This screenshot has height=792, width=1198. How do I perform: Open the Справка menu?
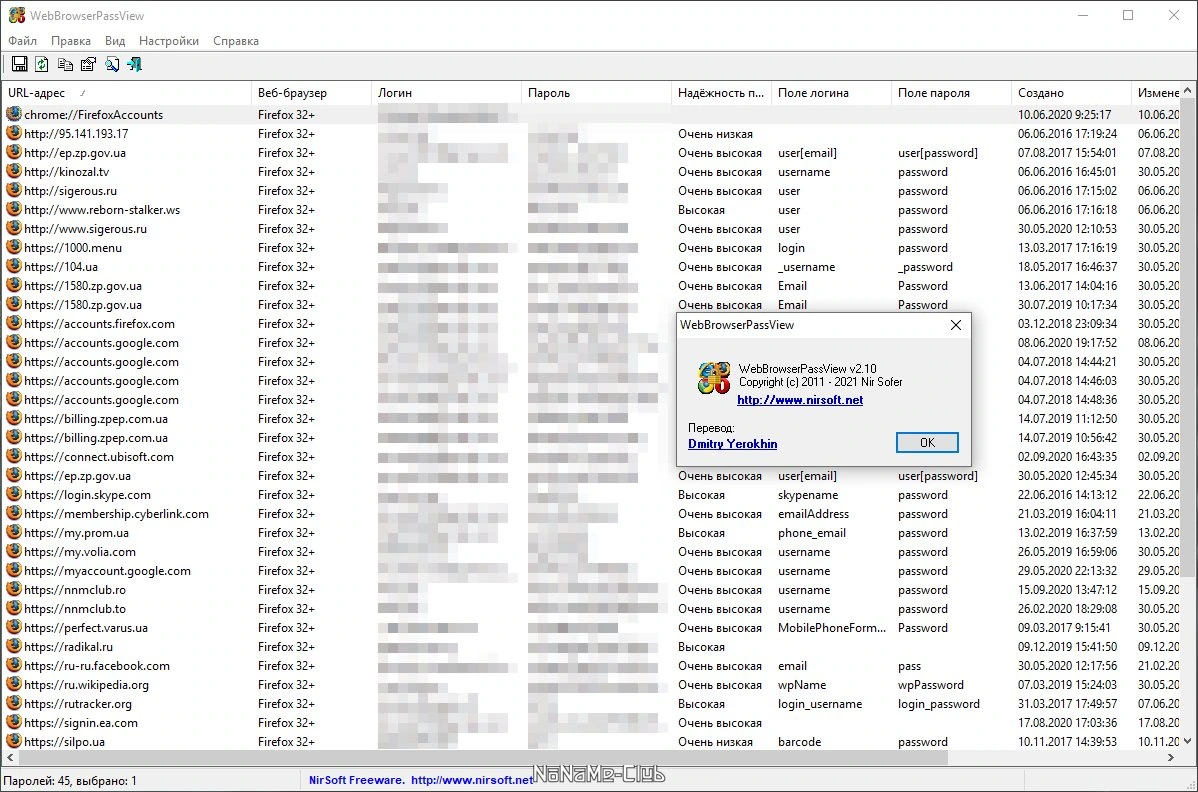235,40
